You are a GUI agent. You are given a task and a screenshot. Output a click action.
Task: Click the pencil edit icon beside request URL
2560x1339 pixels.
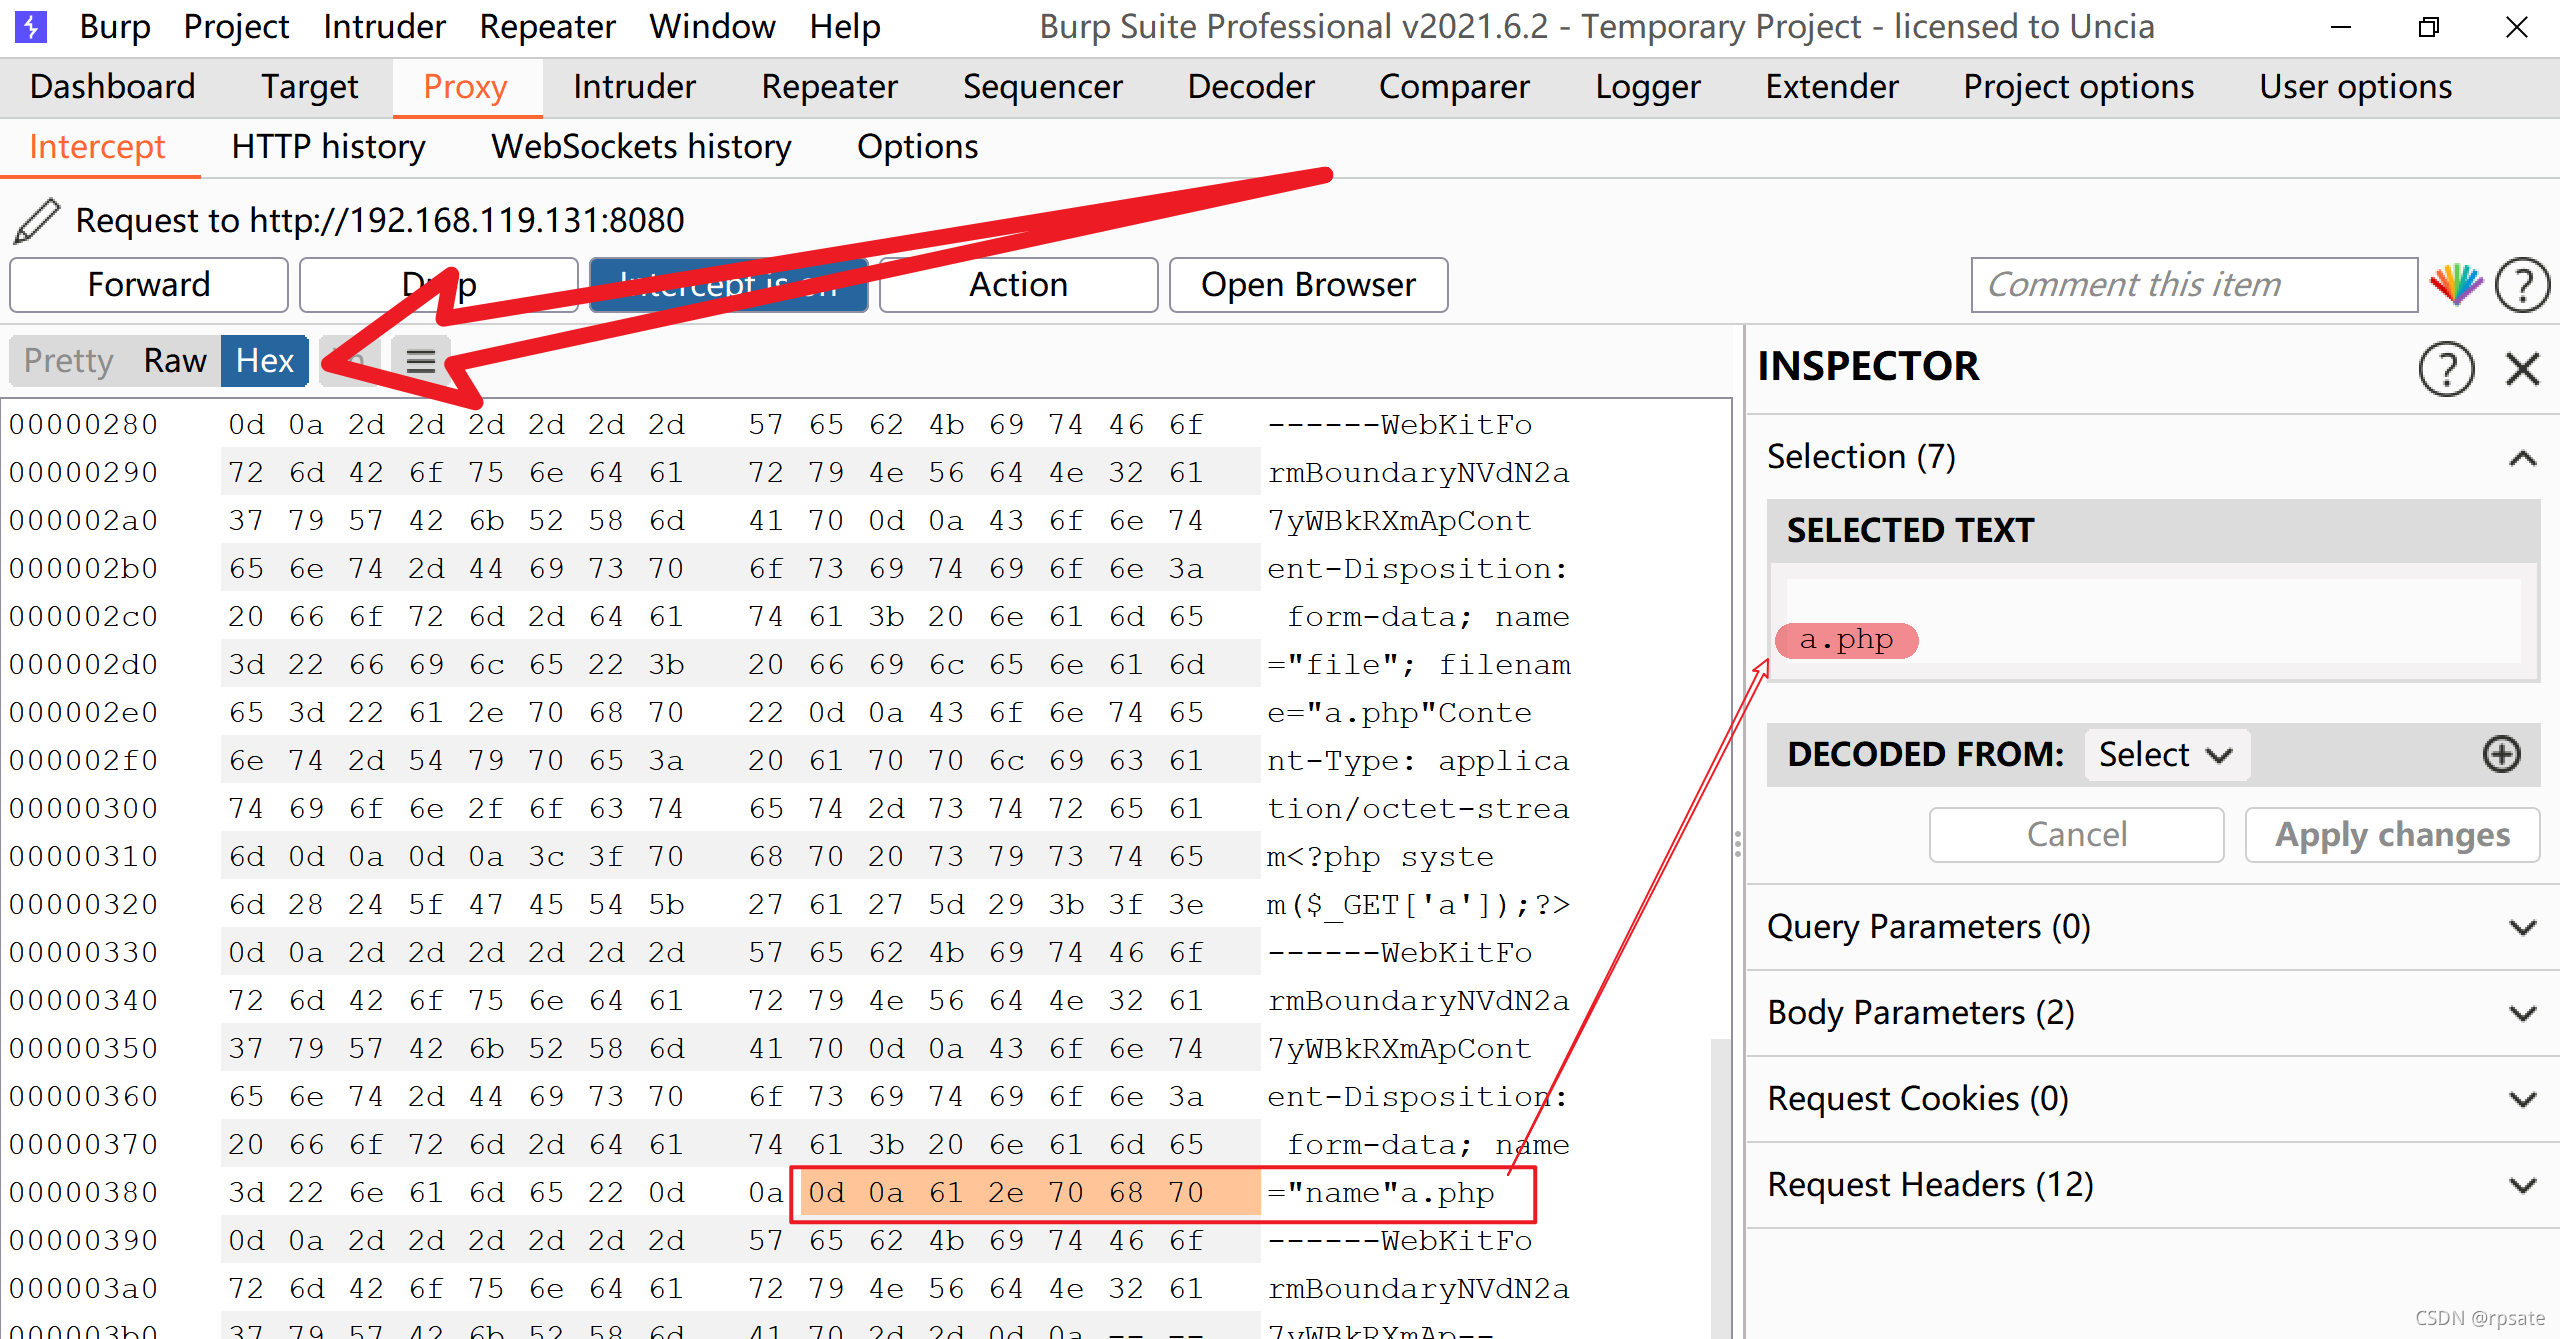(37, 221)
